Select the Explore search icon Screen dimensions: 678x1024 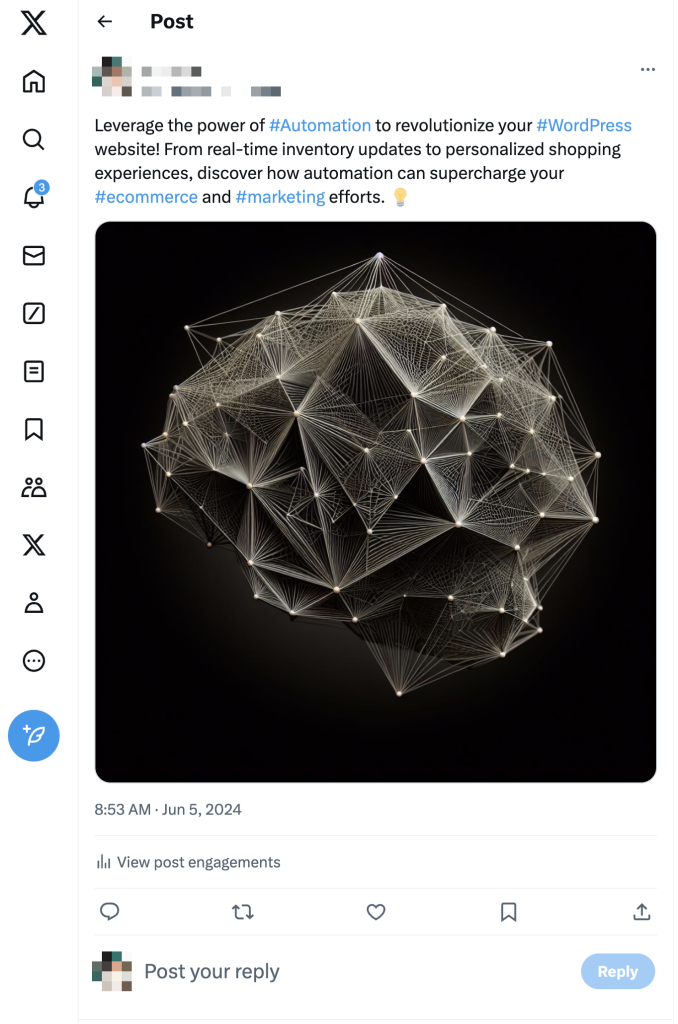[33, 140]
